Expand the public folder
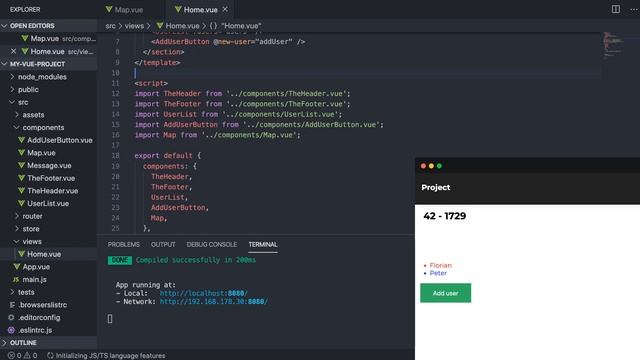The image size is (640, 360). point(12,89)
